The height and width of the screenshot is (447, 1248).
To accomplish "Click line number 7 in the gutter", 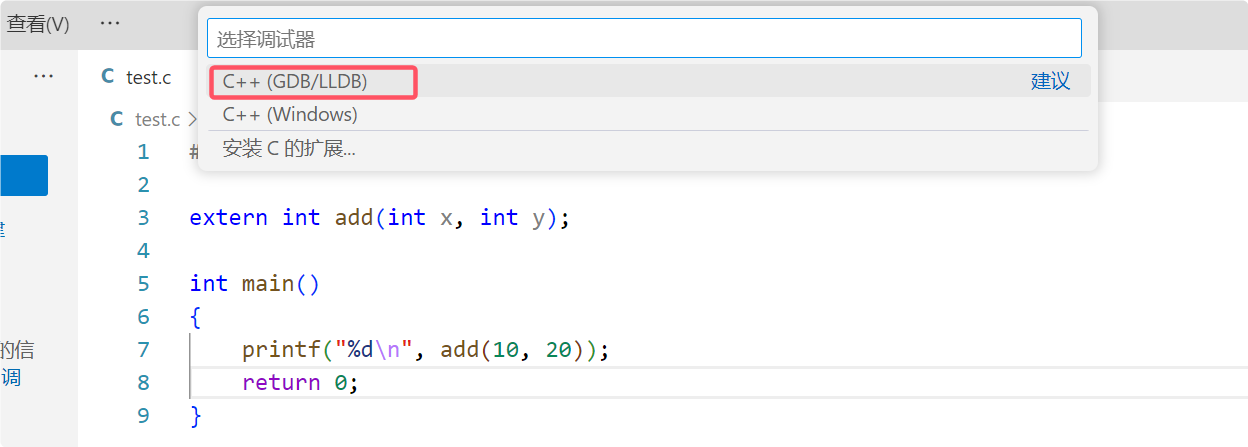I will (x=143, y=349).
